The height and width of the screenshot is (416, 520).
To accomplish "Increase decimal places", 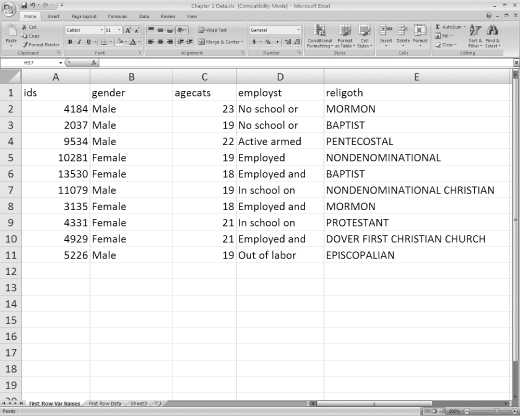I will click(288, 42).
